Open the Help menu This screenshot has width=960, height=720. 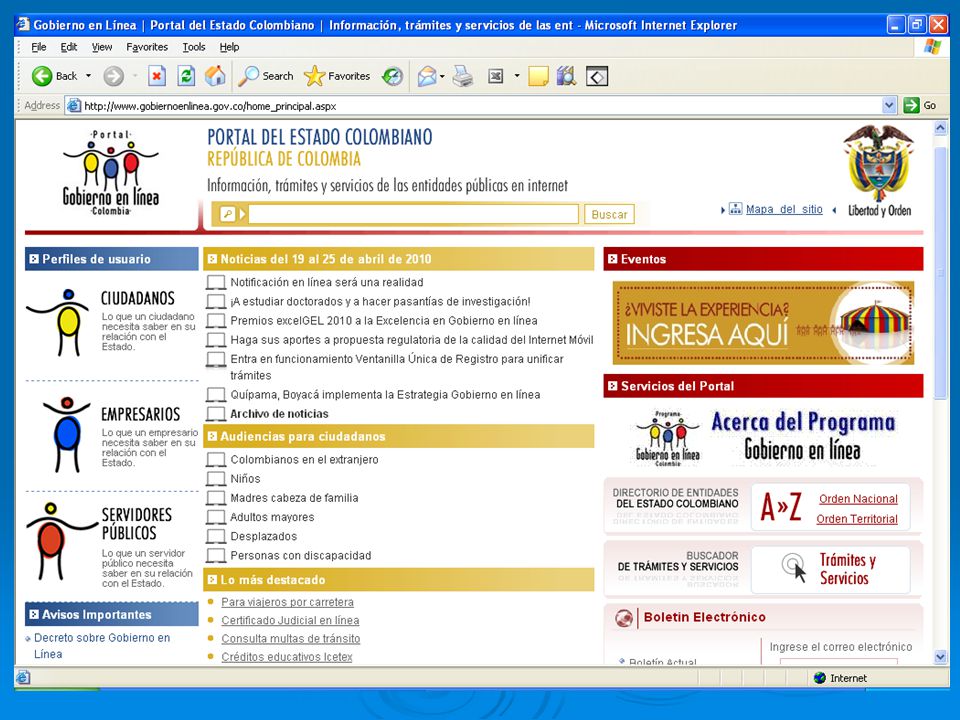point(229,47)
